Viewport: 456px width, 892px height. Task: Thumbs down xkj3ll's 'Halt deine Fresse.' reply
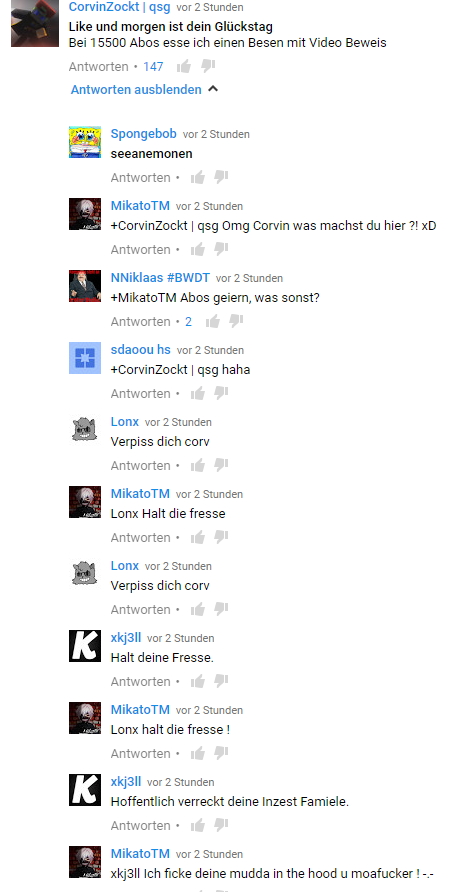[221, 681]
